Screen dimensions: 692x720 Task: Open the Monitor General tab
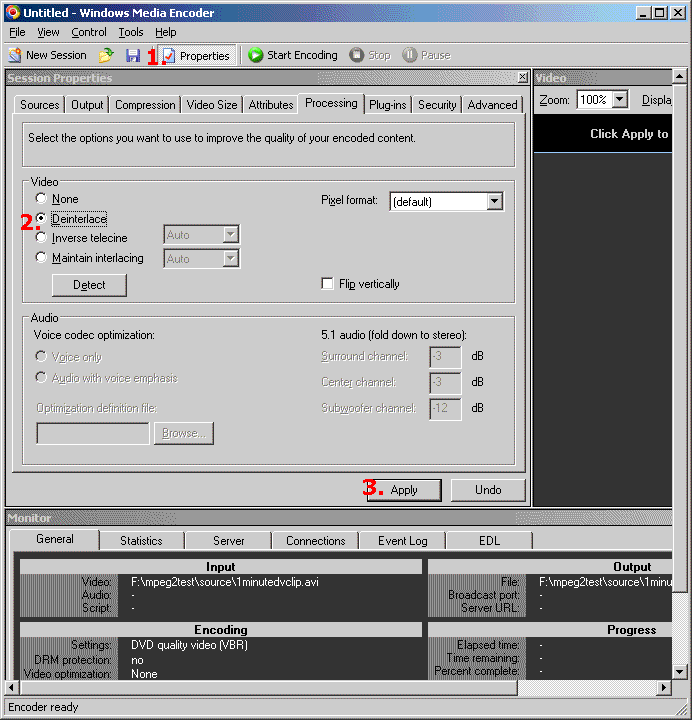55,539
